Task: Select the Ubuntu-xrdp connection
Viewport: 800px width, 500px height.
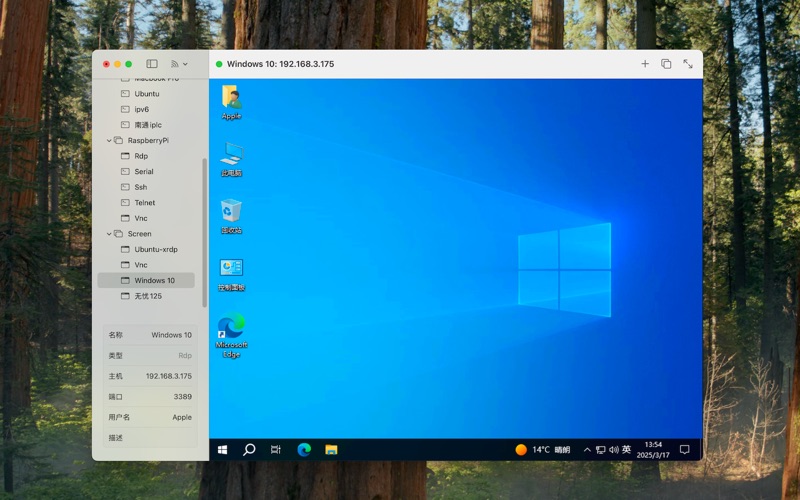Action: pos(155,249)
